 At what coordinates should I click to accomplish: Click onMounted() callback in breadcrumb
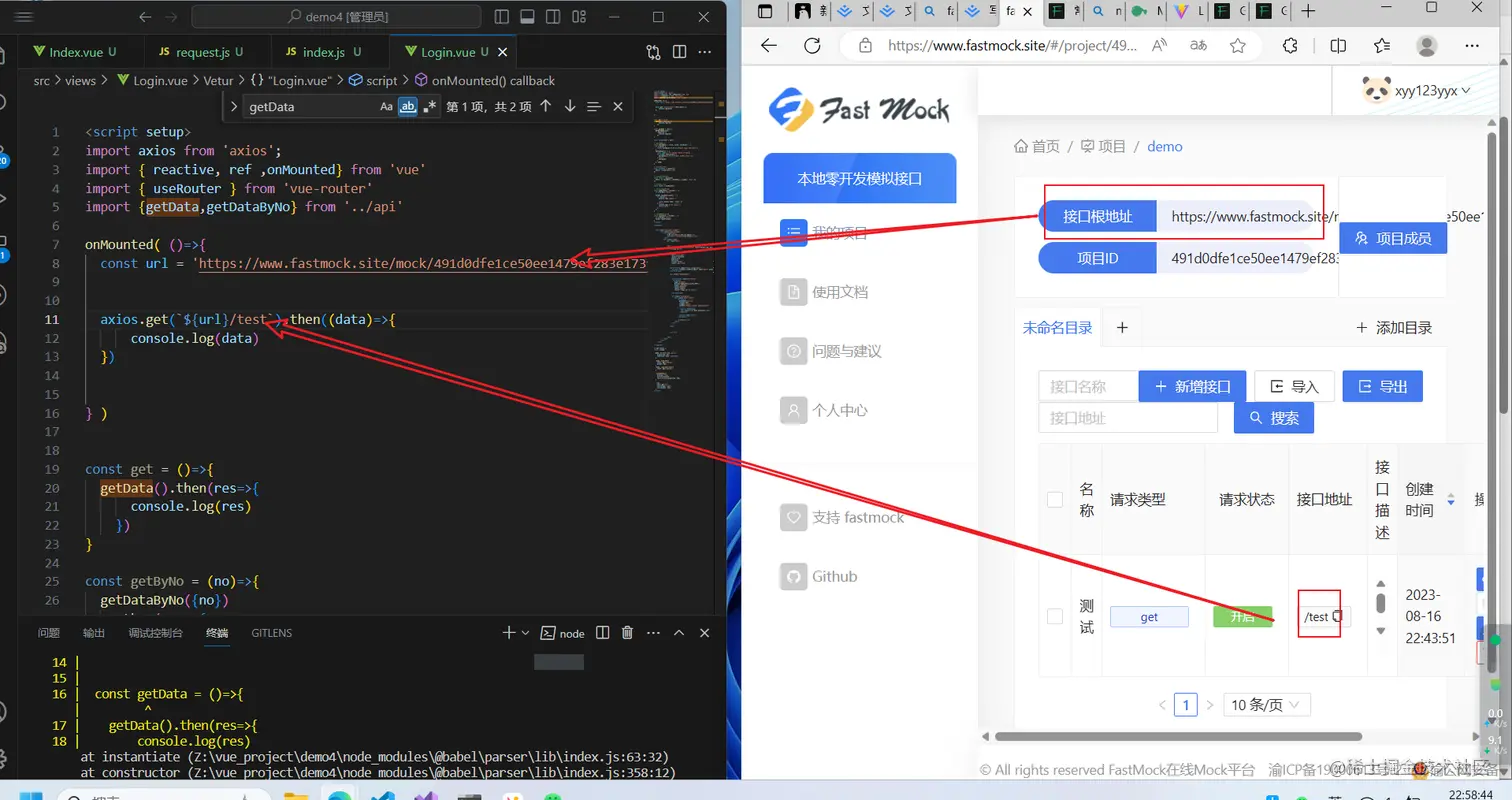click(x=493, y=81)
